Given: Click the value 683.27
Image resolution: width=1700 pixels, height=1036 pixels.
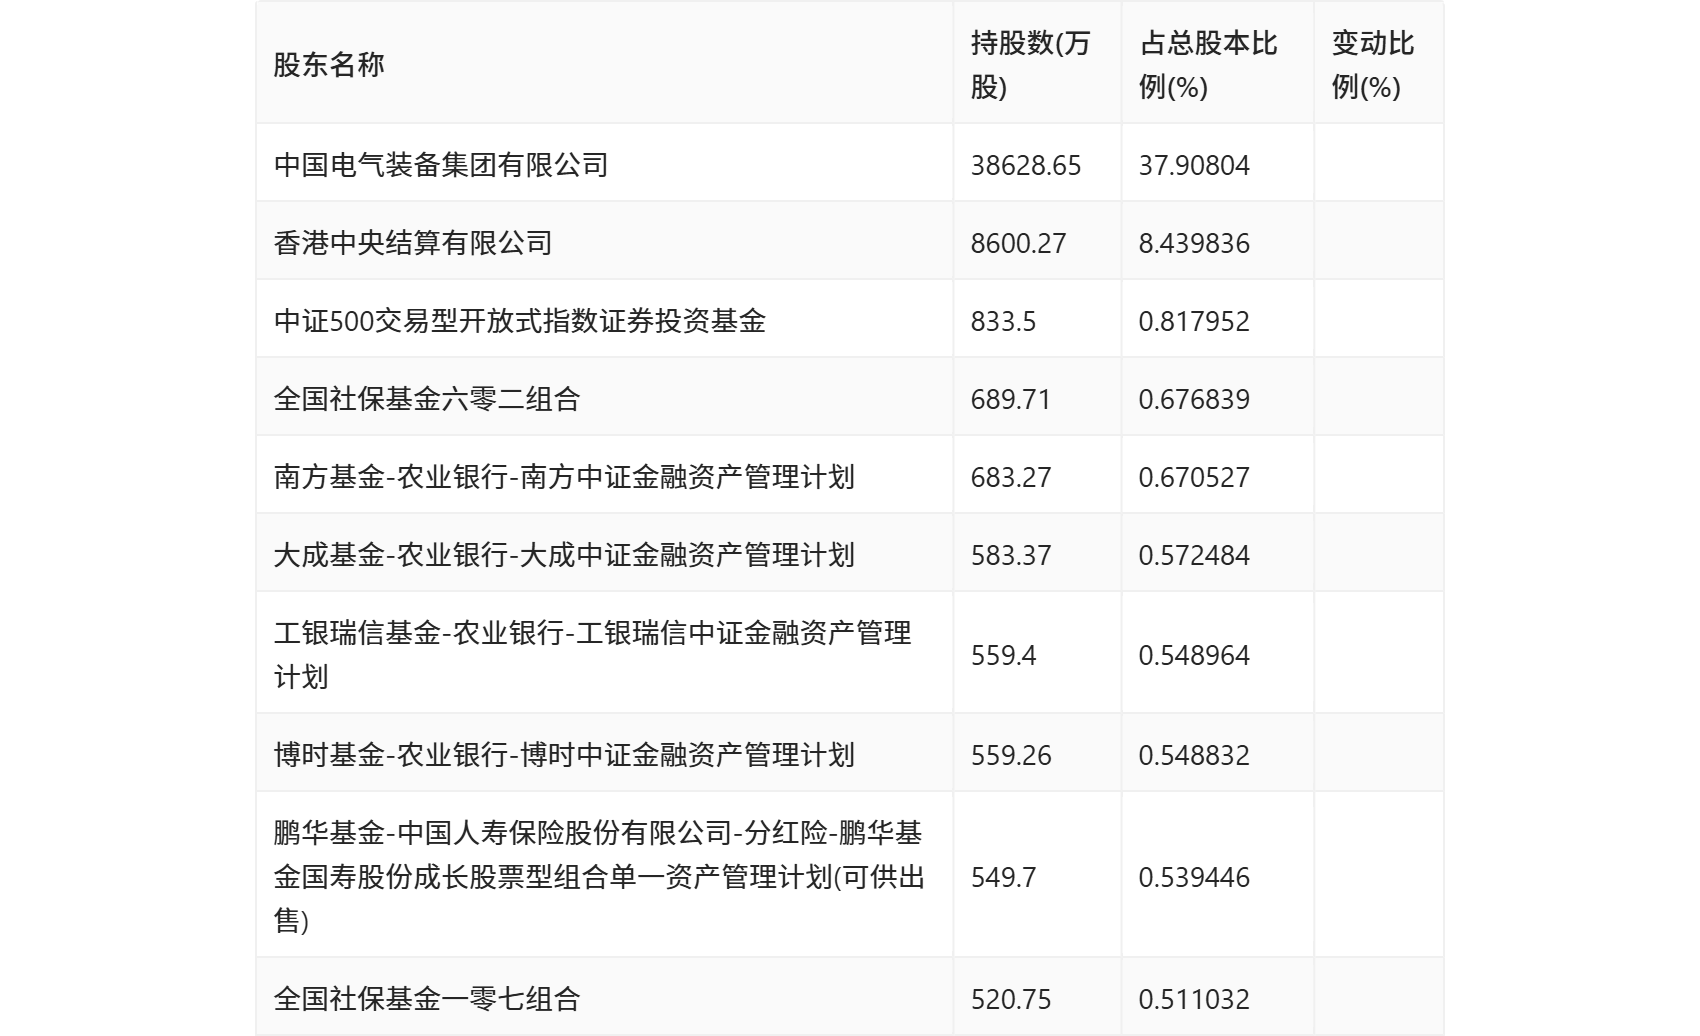Looking at the screenshot, I should tap(1010, 477).
